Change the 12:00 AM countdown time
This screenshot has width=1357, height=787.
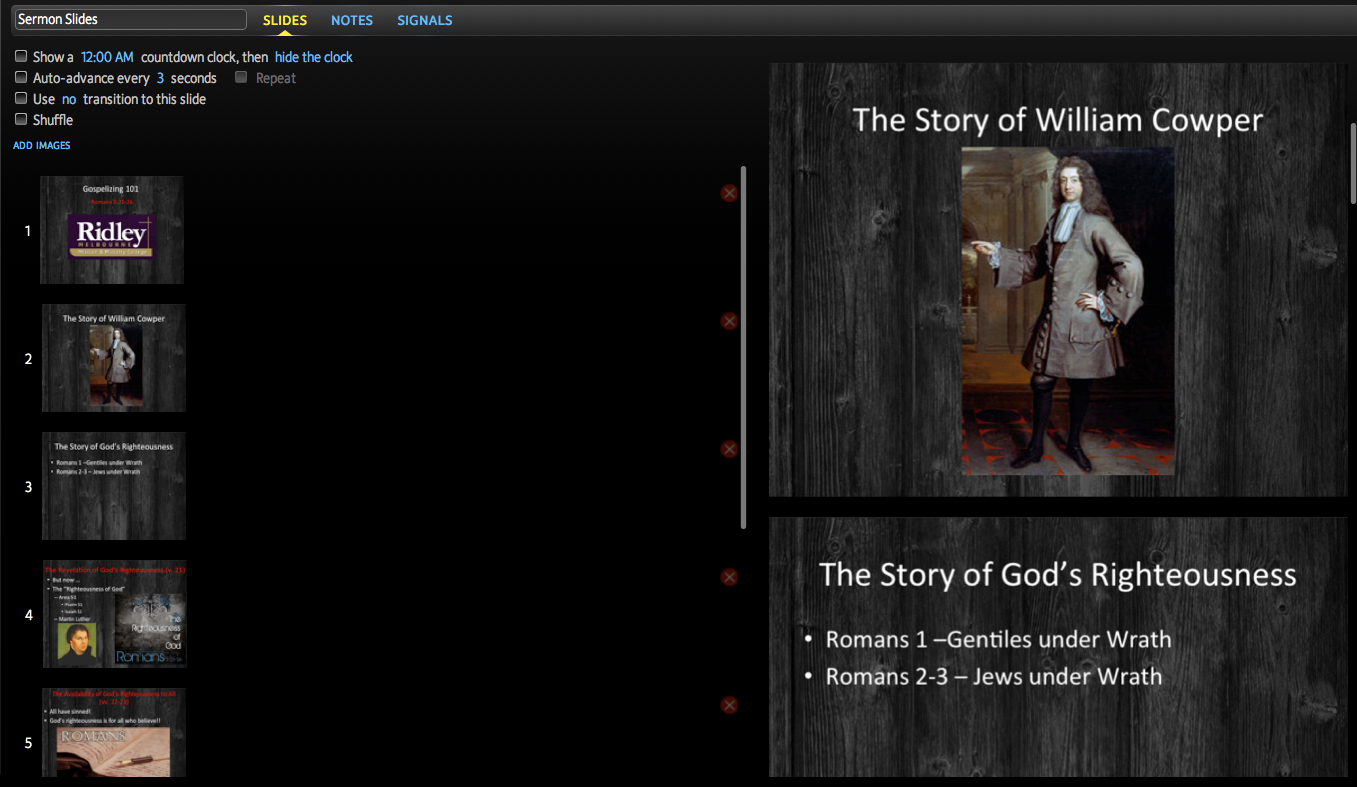click(107, 57)
